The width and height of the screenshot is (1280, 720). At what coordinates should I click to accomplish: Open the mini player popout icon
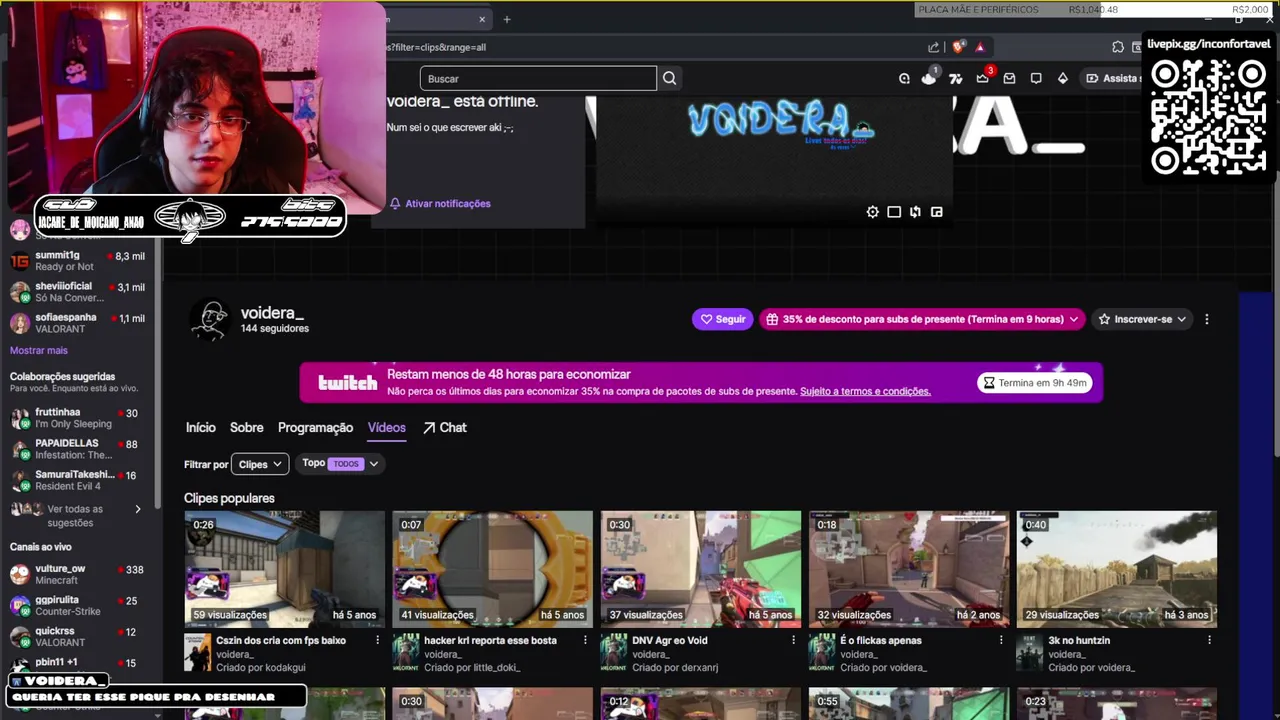[x=936, y=212]
